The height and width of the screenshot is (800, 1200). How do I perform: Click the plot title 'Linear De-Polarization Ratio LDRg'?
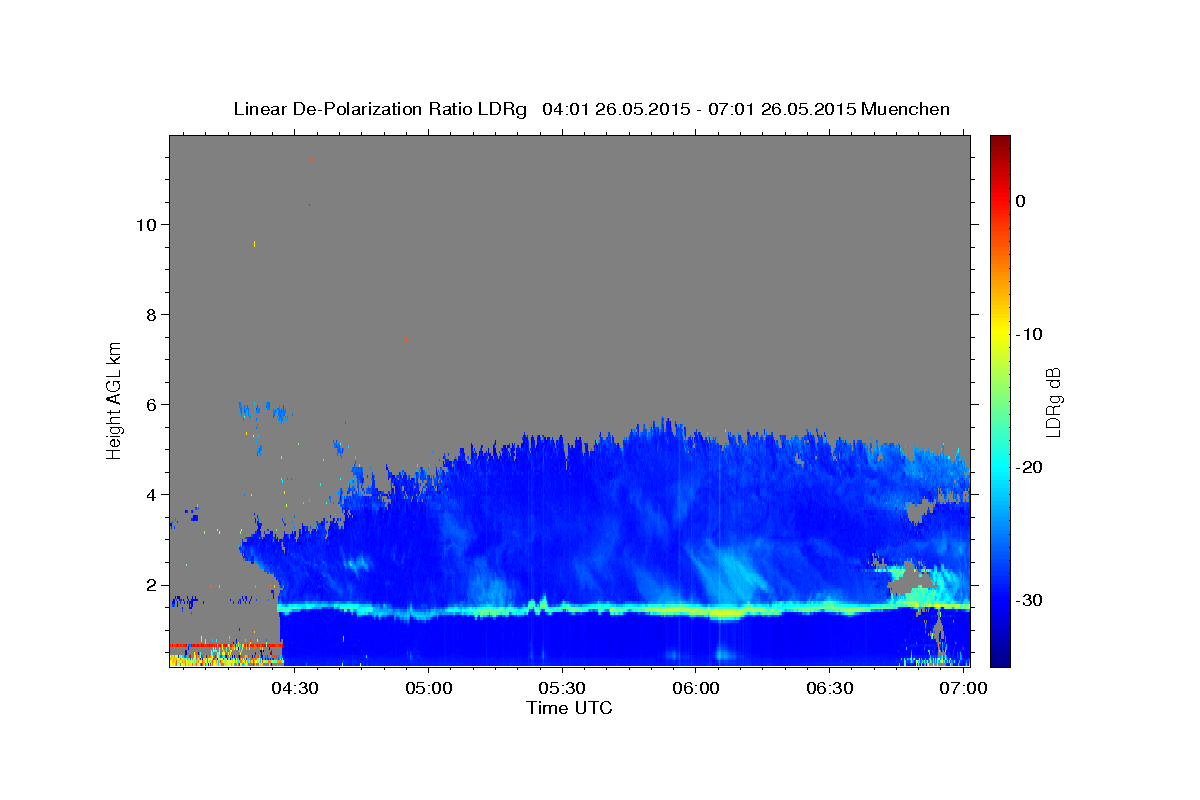[379, 109]
